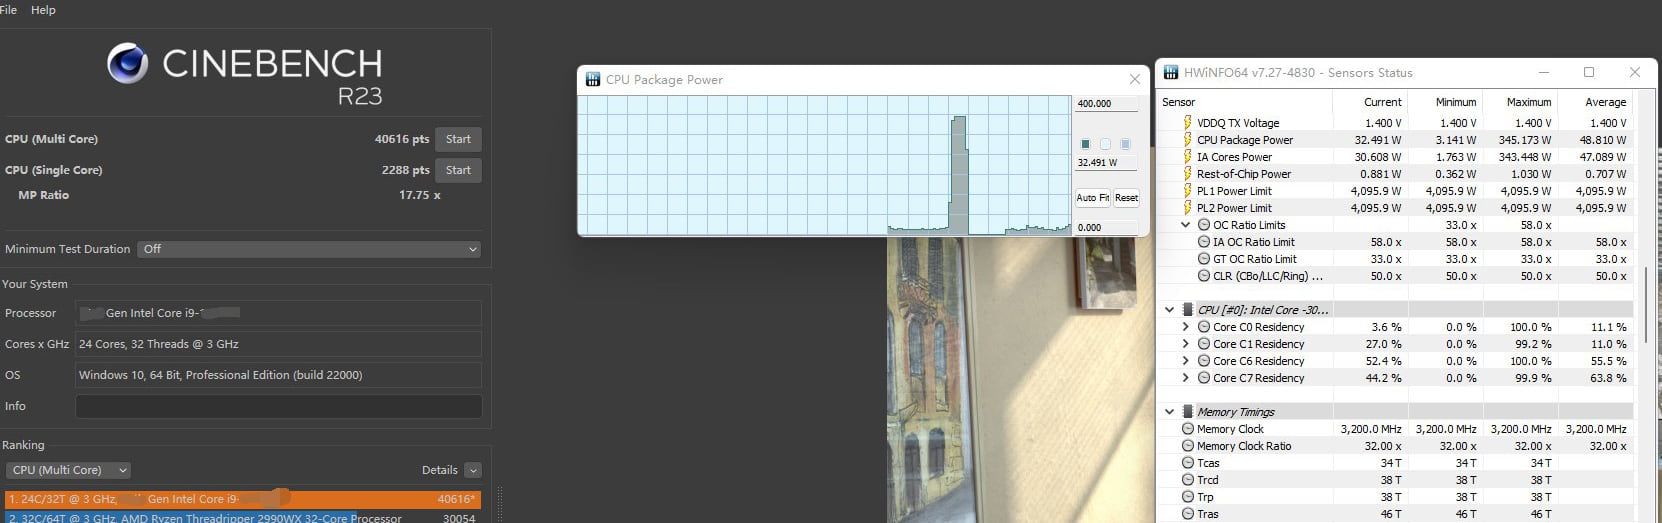The image size is (1662, 523).
Task: Click the CPU Package Power window icon
Action: 592,80
